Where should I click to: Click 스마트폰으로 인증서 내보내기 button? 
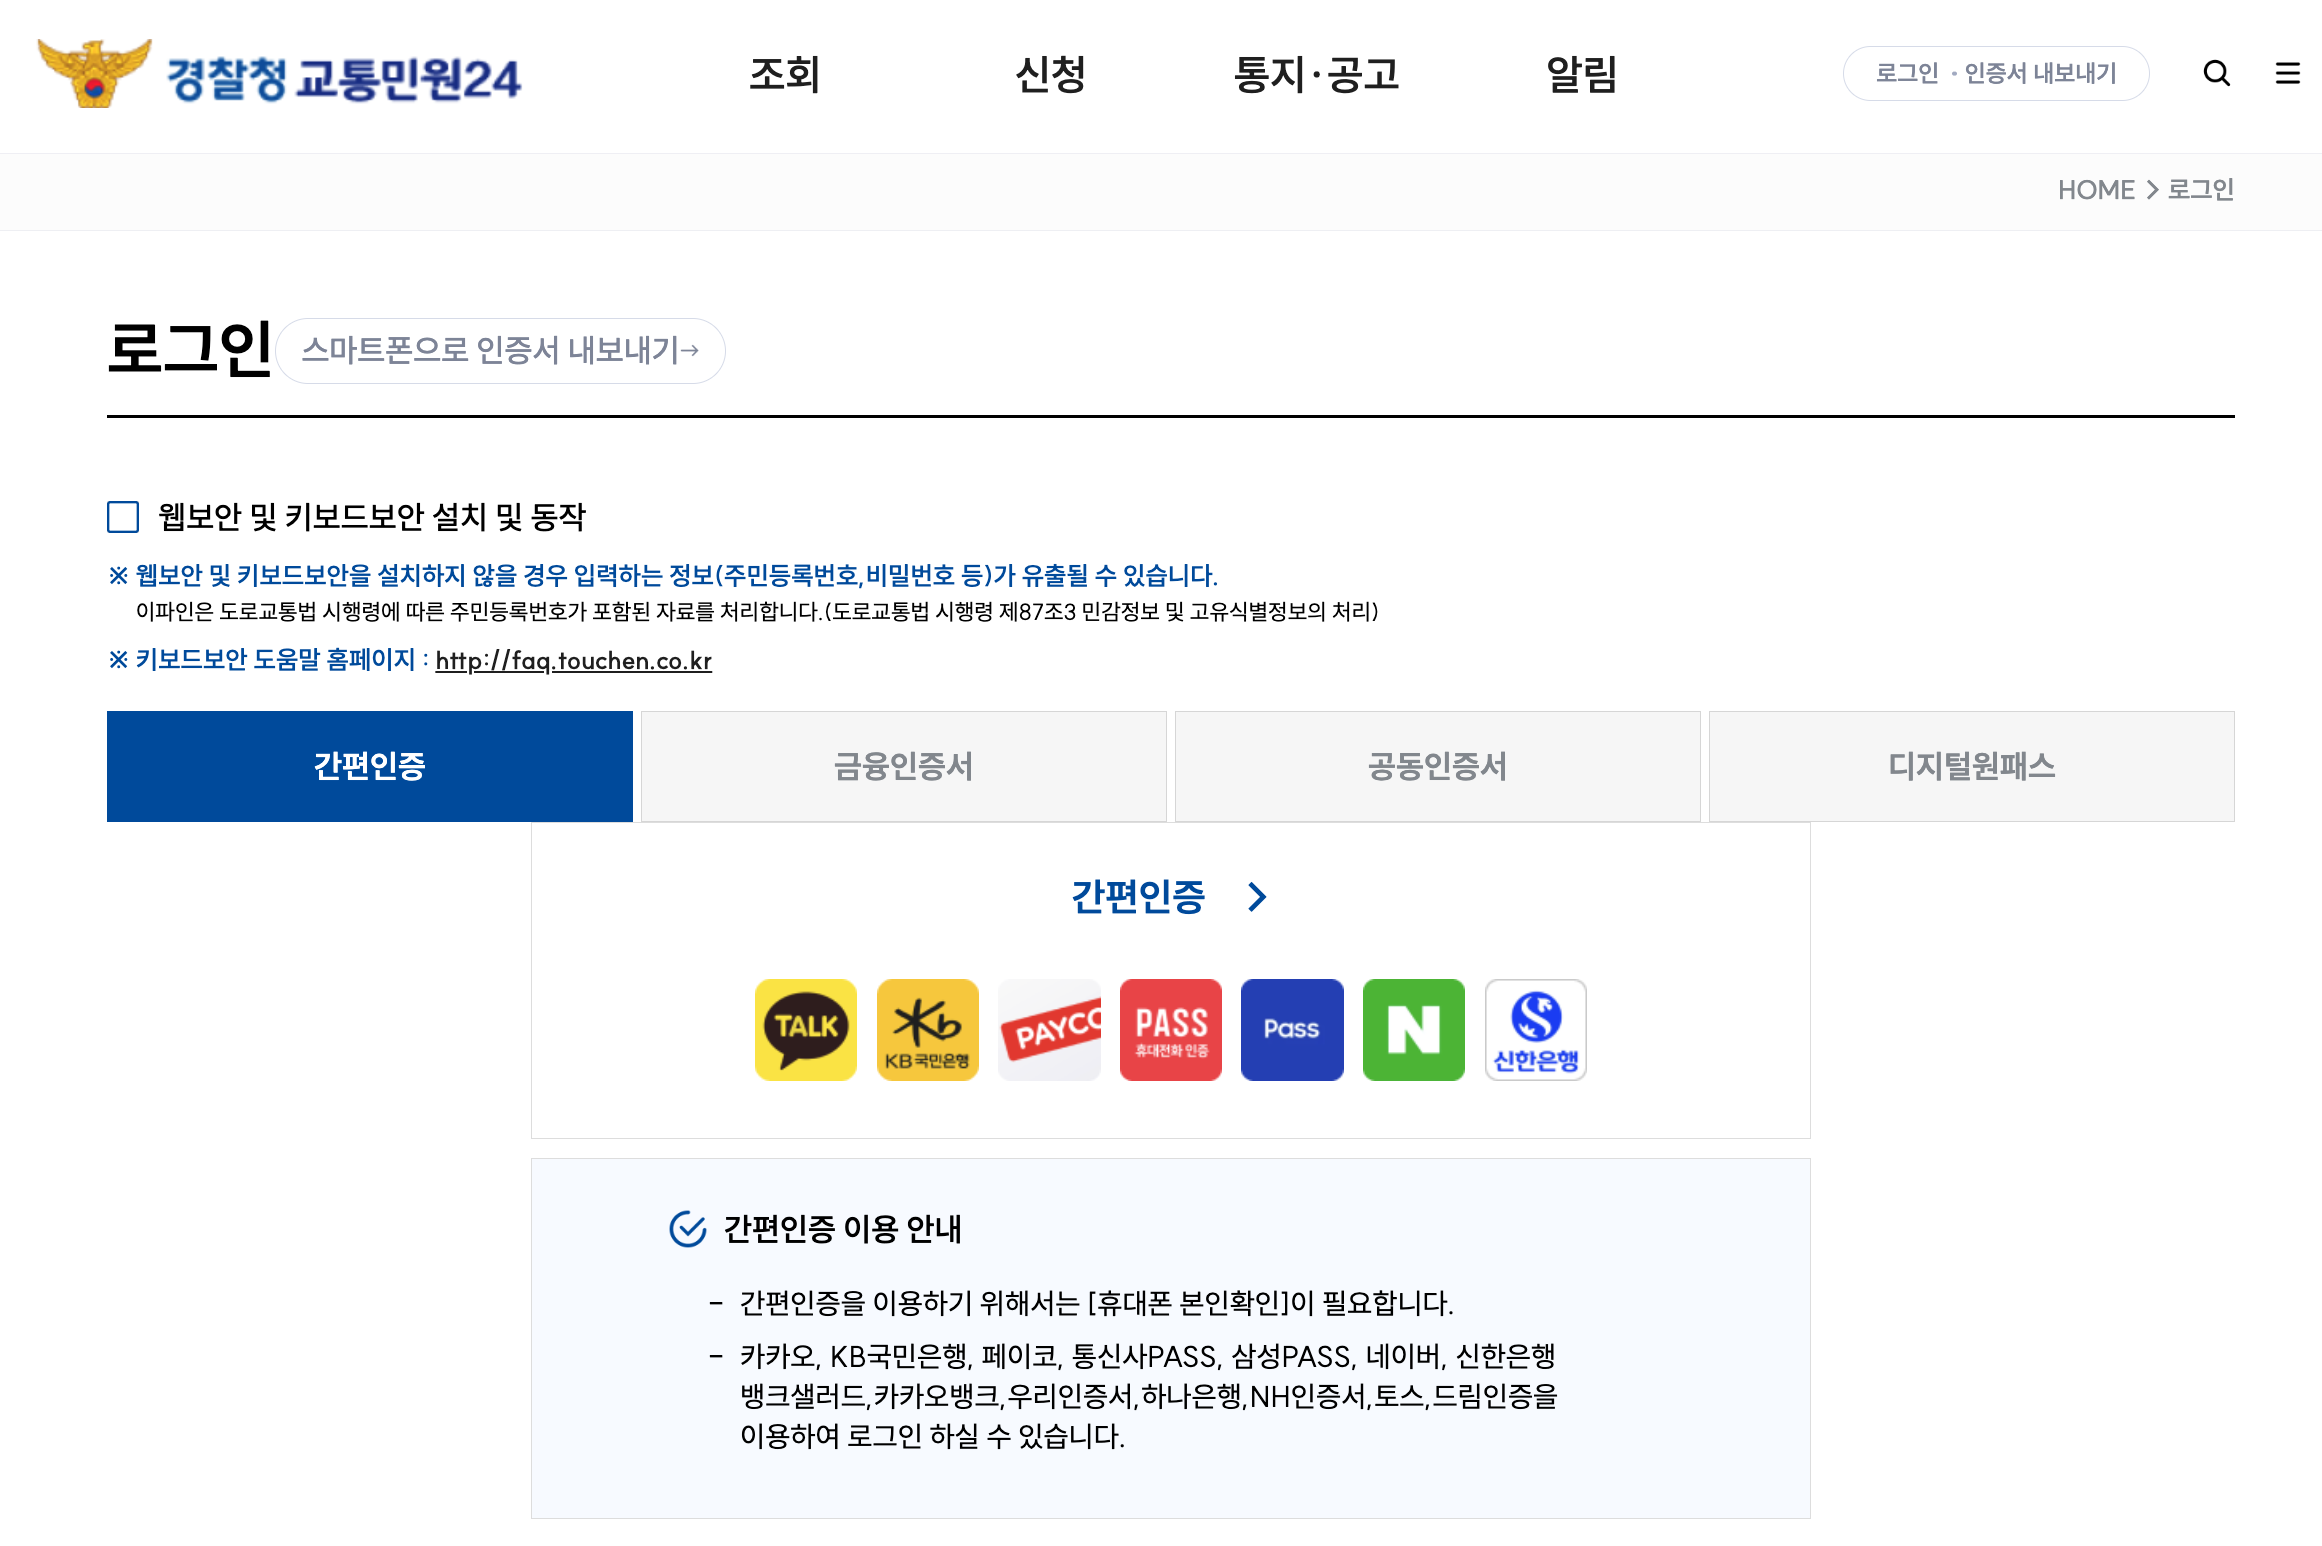point(500,351)
